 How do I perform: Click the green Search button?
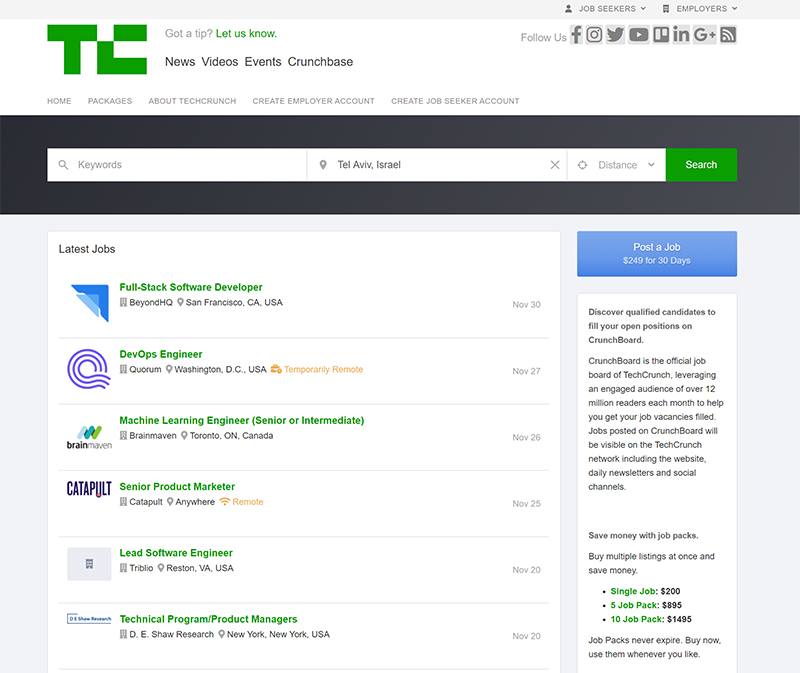point(702,165)
